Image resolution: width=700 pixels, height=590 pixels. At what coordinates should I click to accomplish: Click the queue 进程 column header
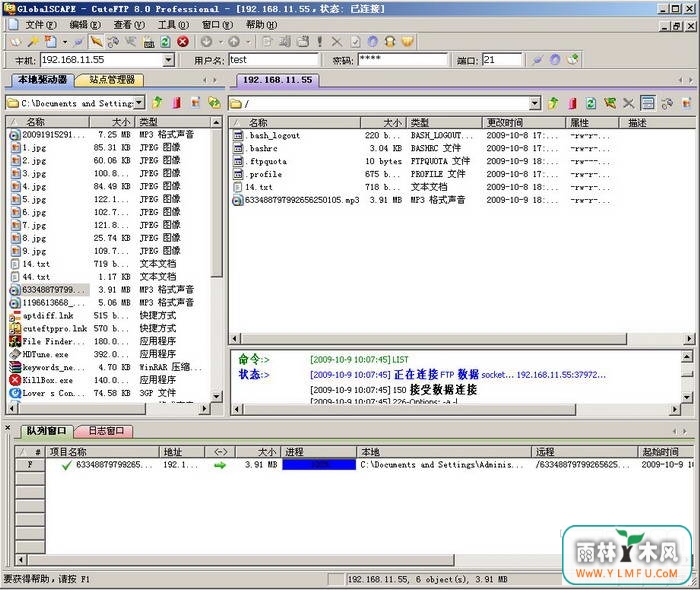318,452
